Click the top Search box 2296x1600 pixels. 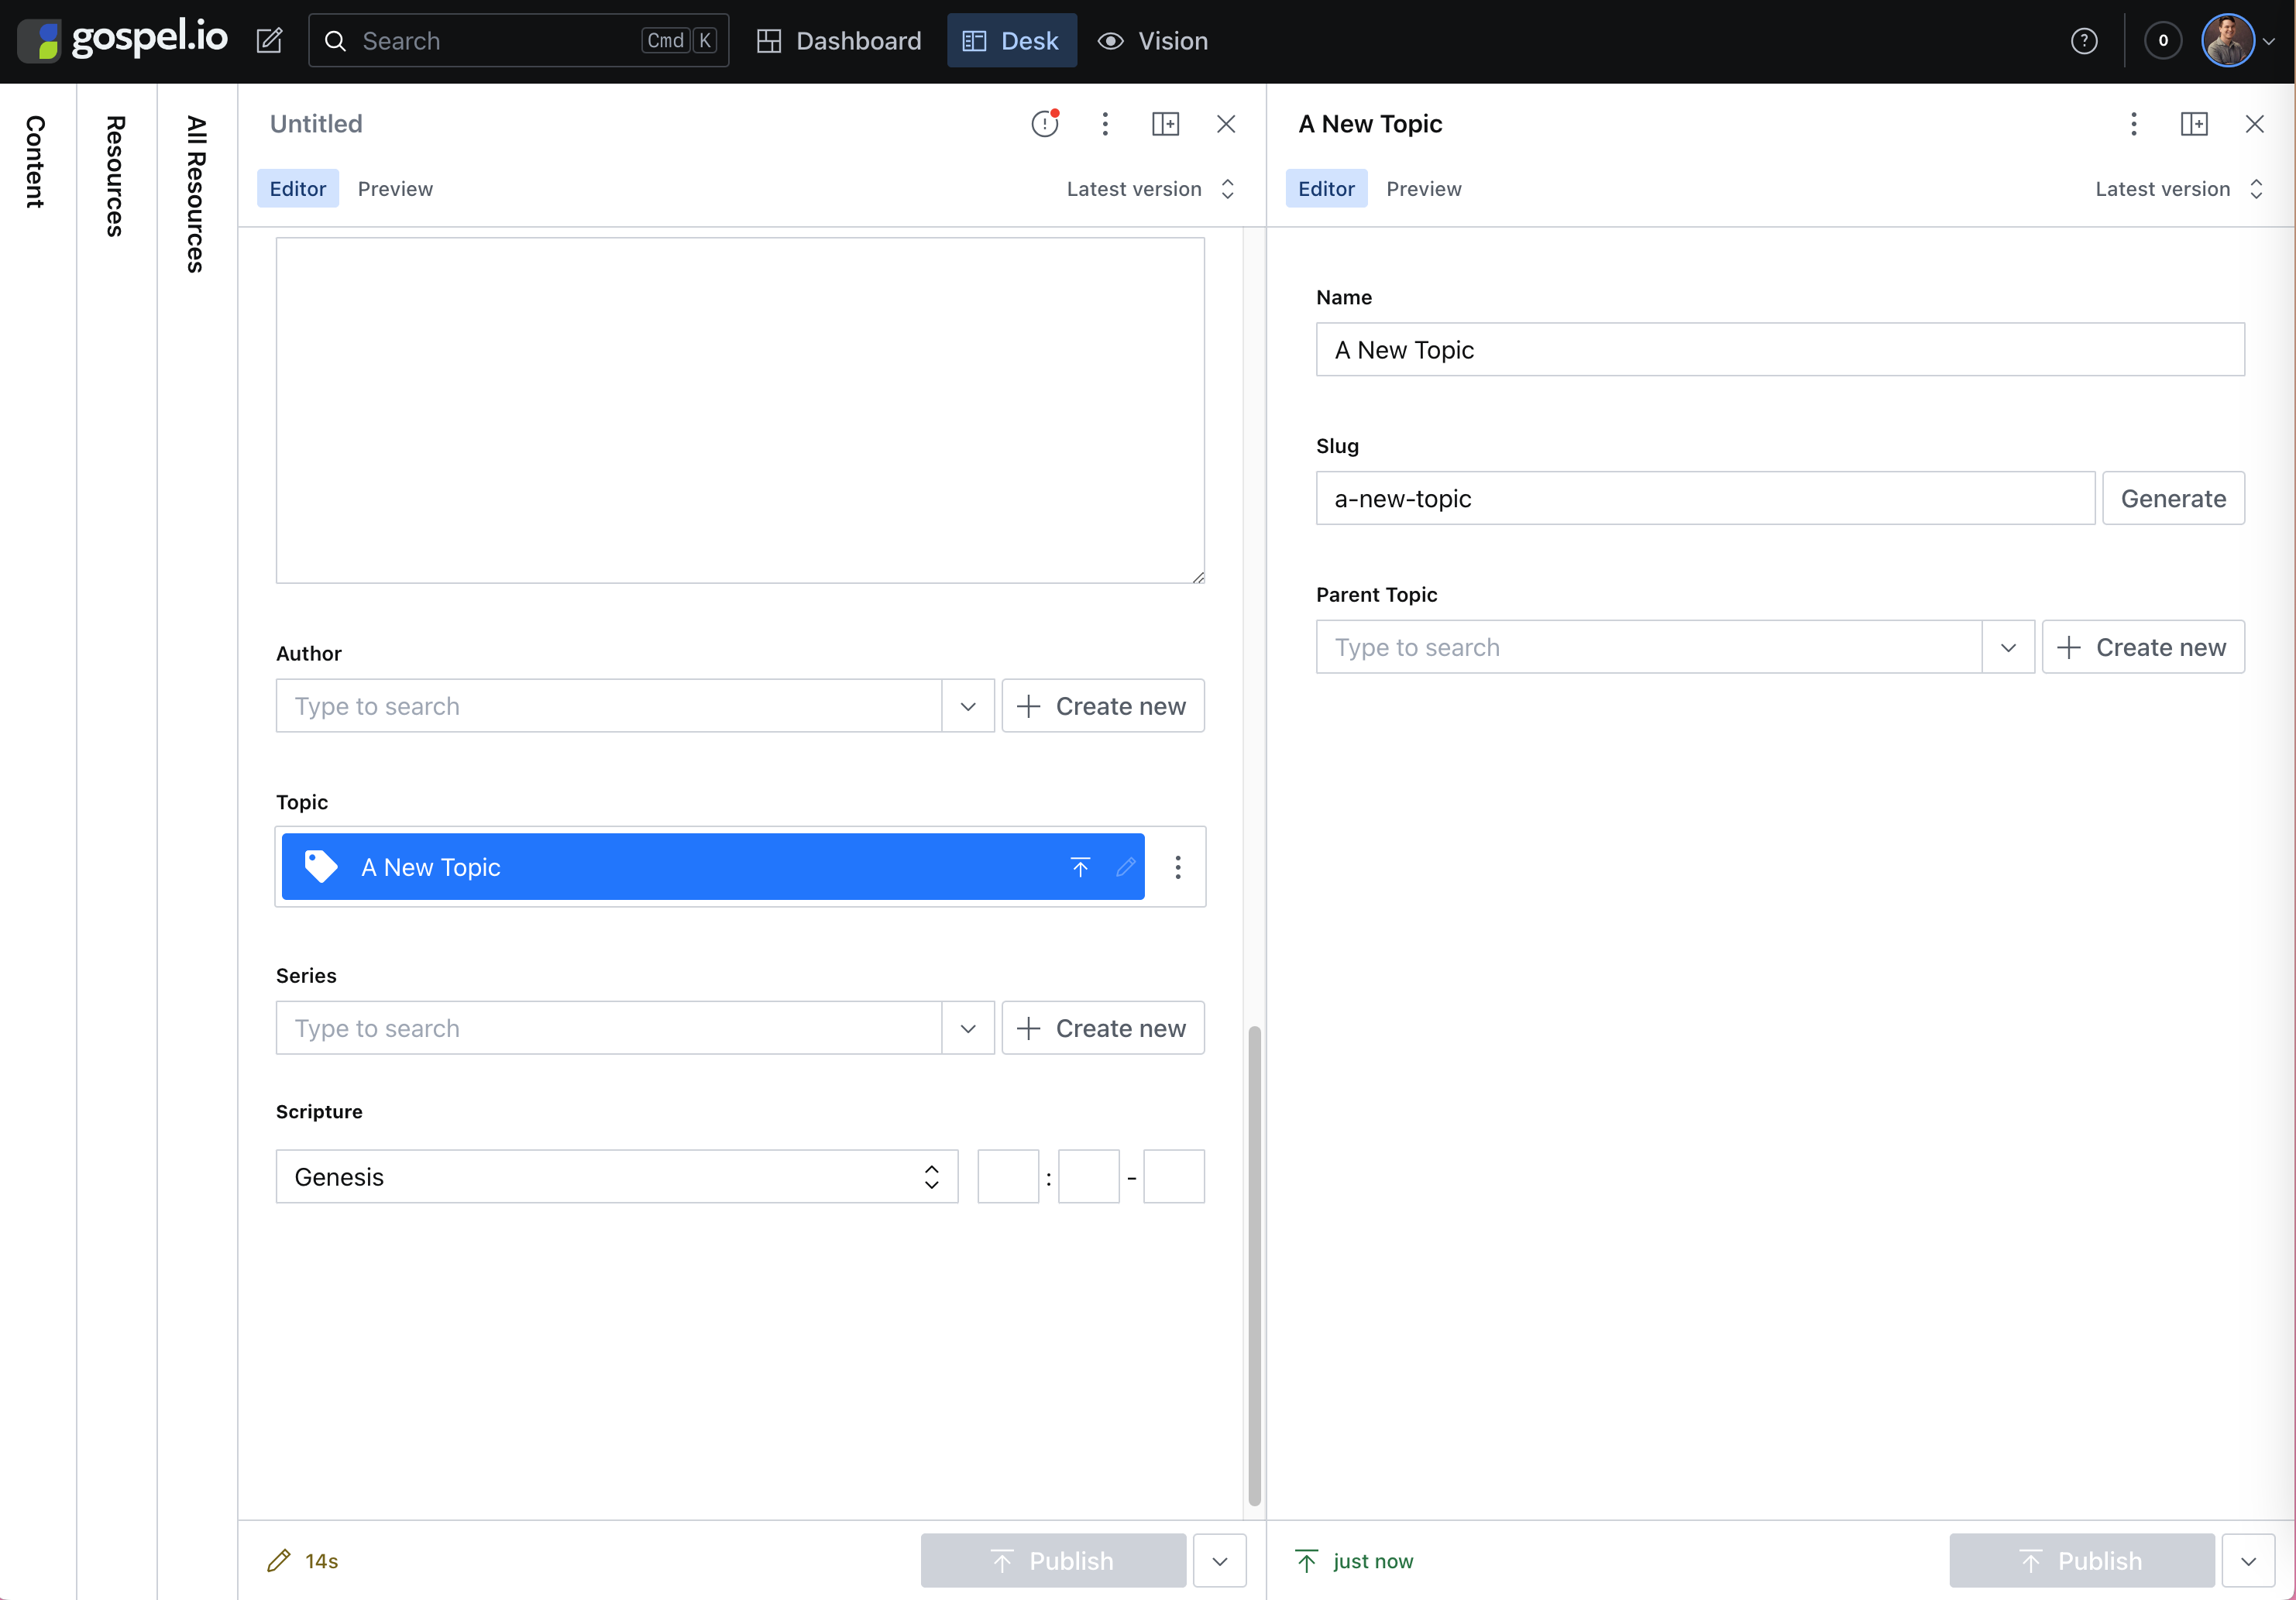point(518,41)
